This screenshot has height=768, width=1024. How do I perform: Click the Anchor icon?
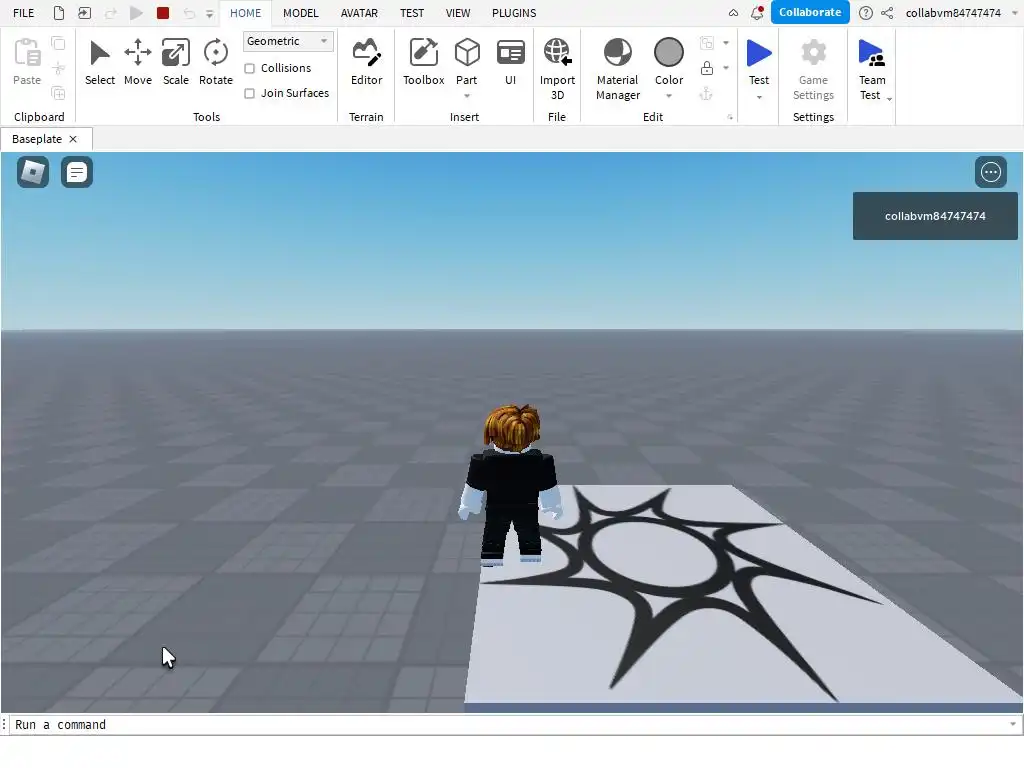[x=707, y=94]
